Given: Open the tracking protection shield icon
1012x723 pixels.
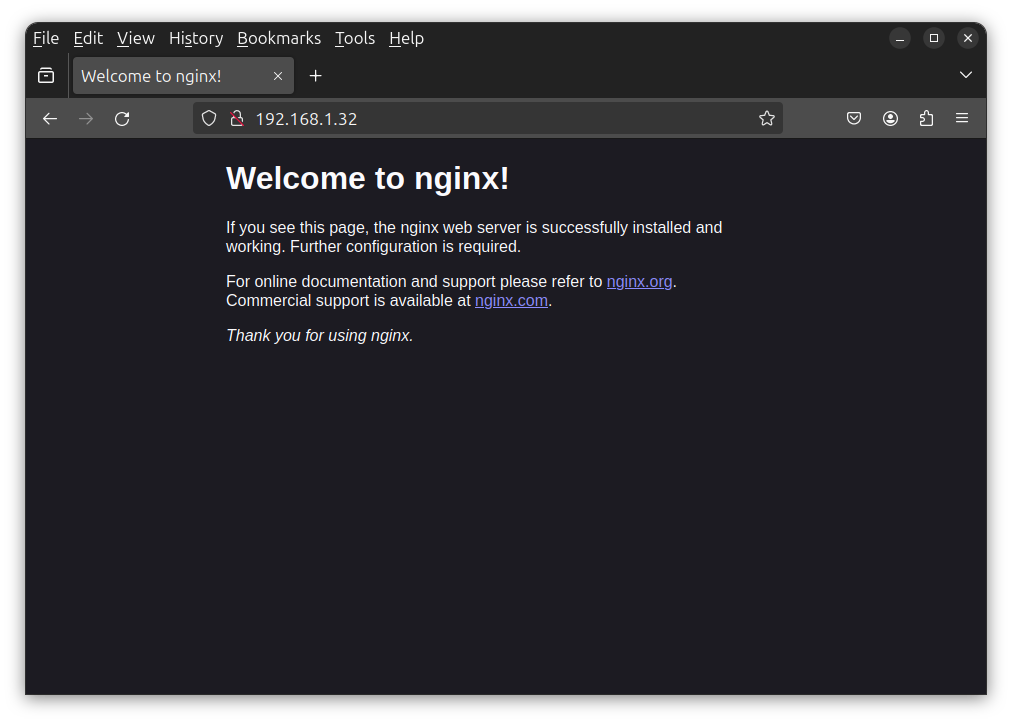Looking at the screenshot, I should 208,118.
